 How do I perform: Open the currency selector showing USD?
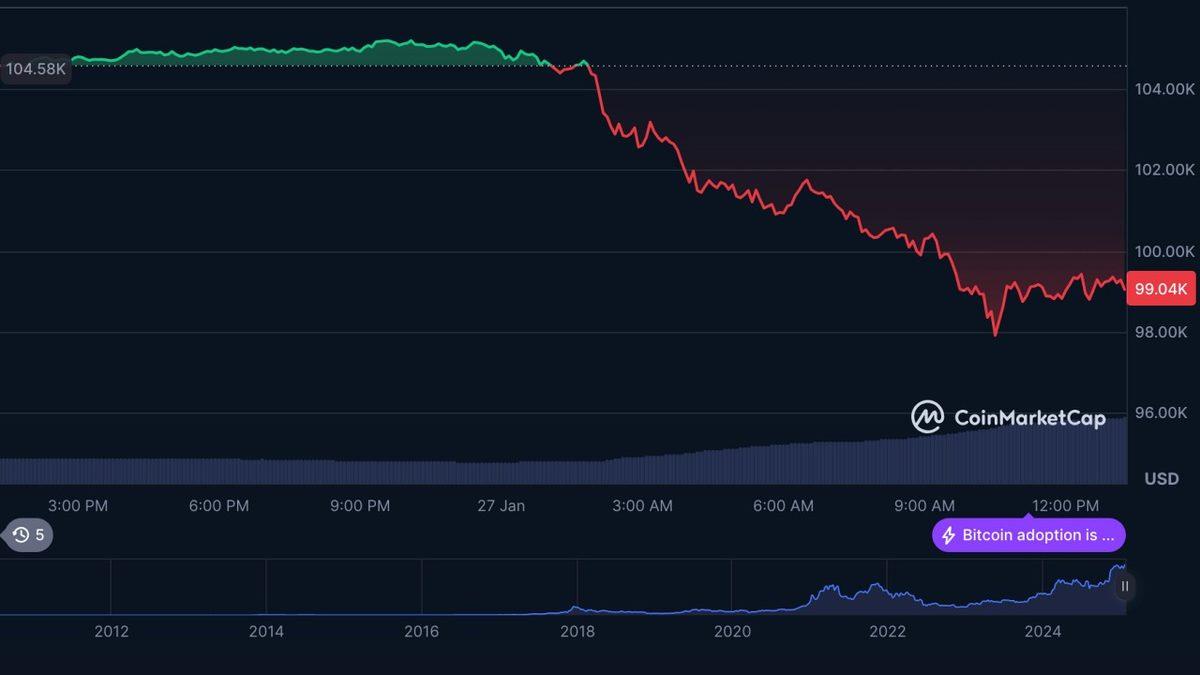[x=1162, y=478]
